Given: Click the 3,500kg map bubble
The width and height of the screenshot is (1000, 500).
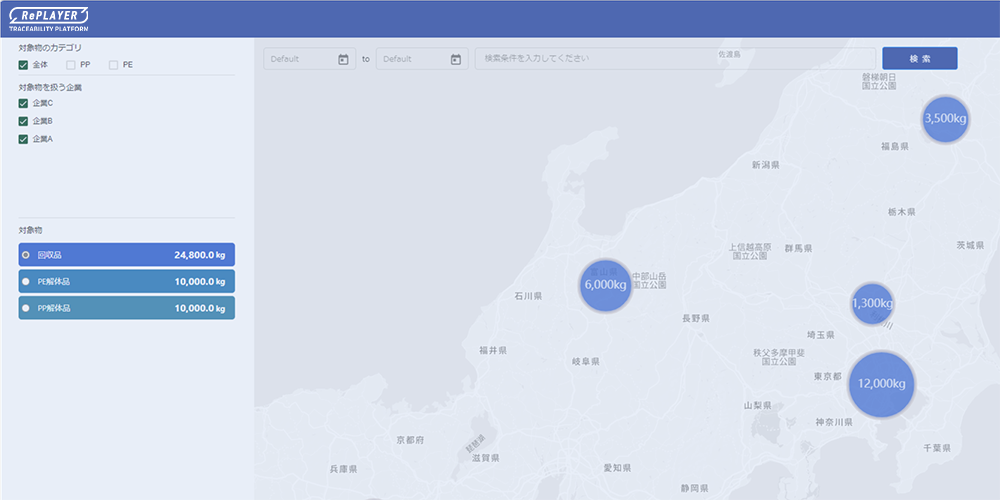Looking at the screenshot, I should (x=945, y=119).
